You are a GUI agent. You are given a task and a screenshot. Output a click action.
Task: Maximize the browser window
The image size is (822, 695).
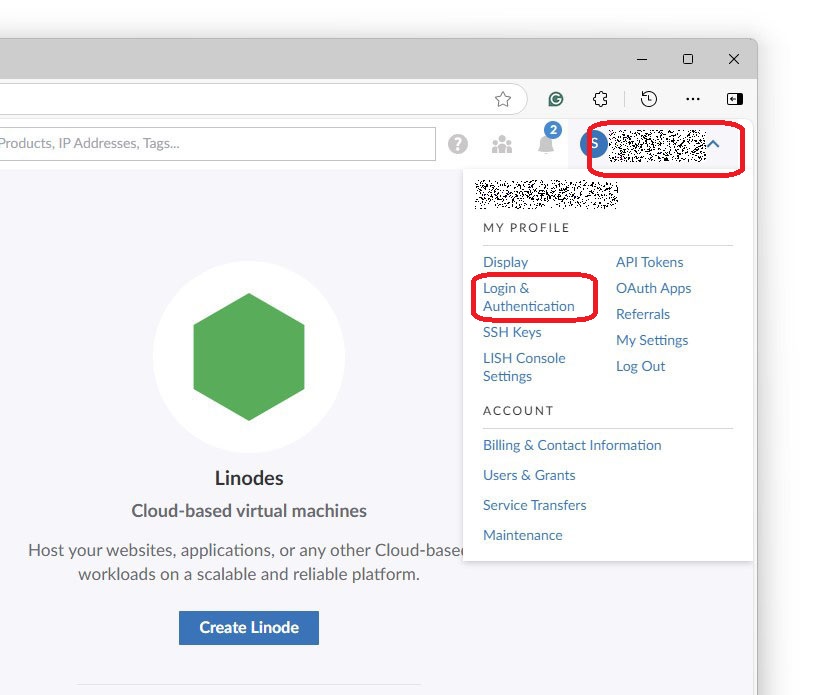pyautogui.click(x=688, y=59)
